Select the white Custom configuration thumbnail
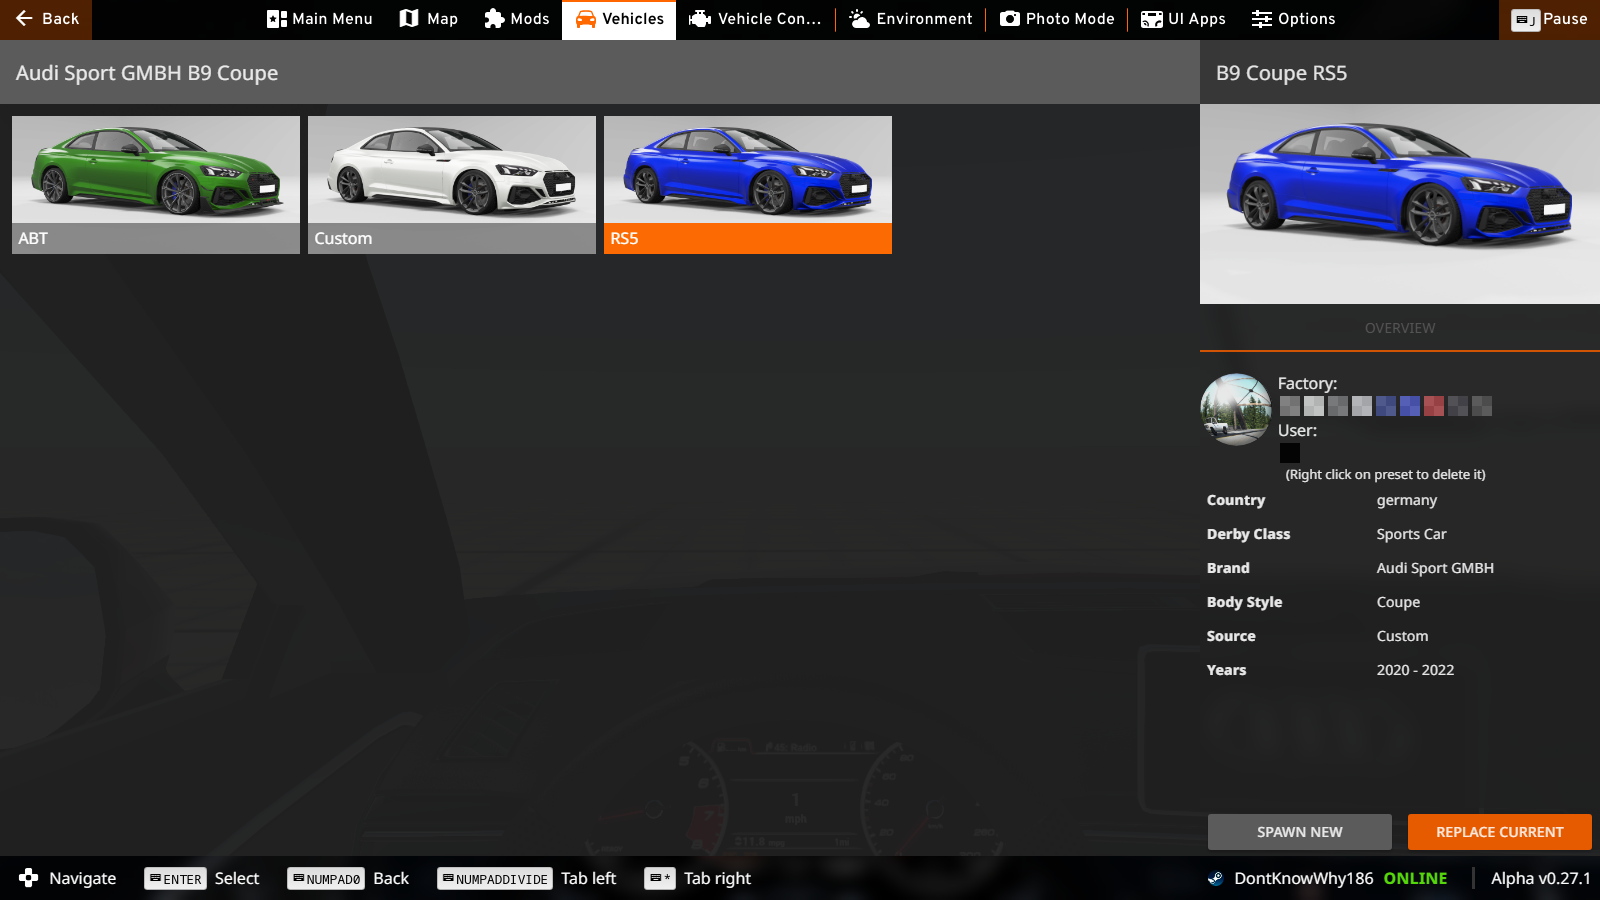The height and width of the screenshot is (900, 1600). click(452, 184)
